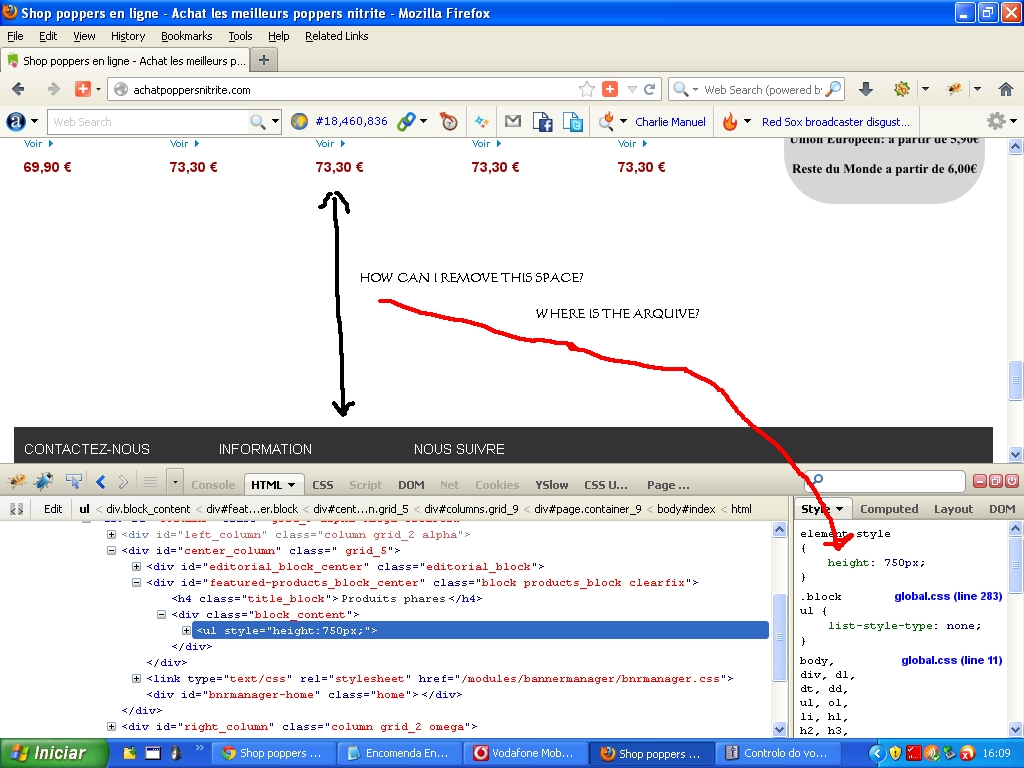The height and width of the screenshot is (768, 1024).
Task: Switch to Firebug CSS tab
Action: pos(323,485)
